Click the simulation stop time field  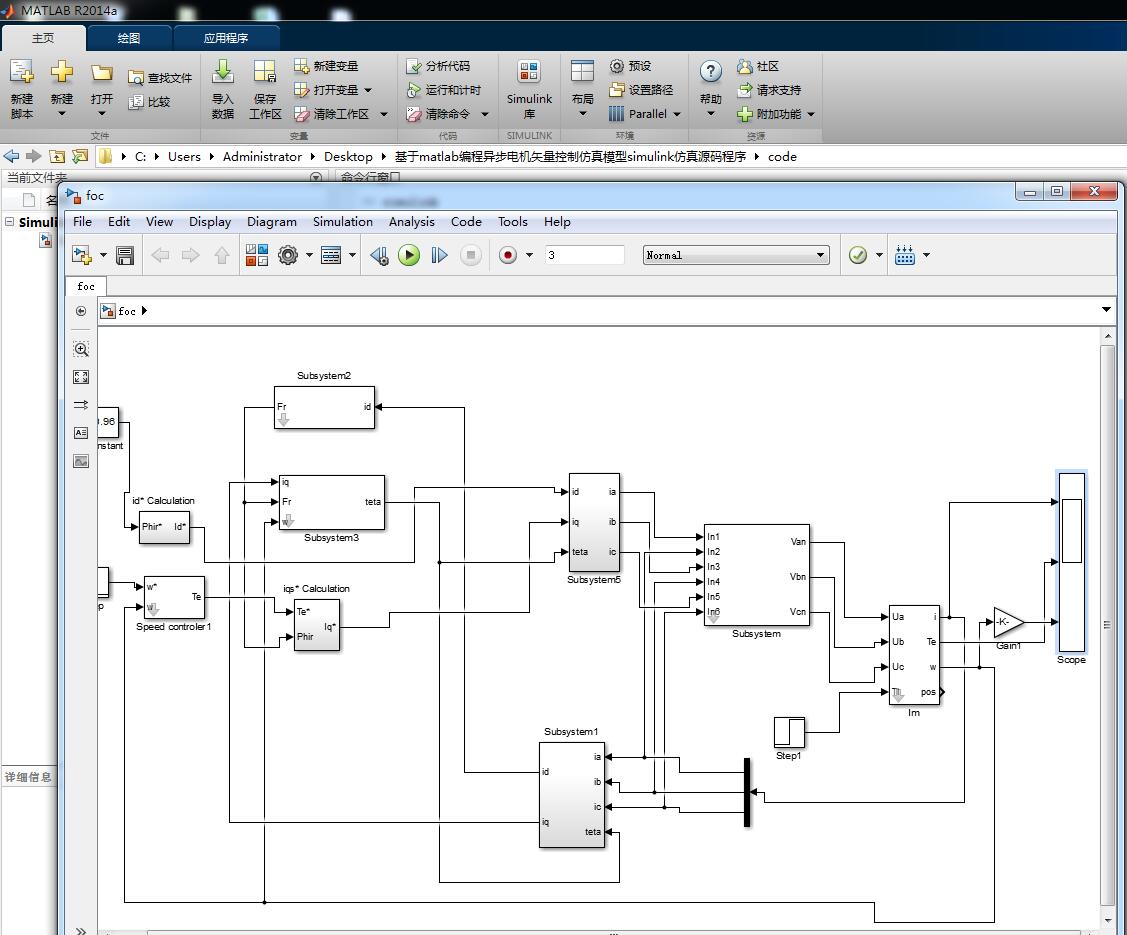click(x=584, y=255)
